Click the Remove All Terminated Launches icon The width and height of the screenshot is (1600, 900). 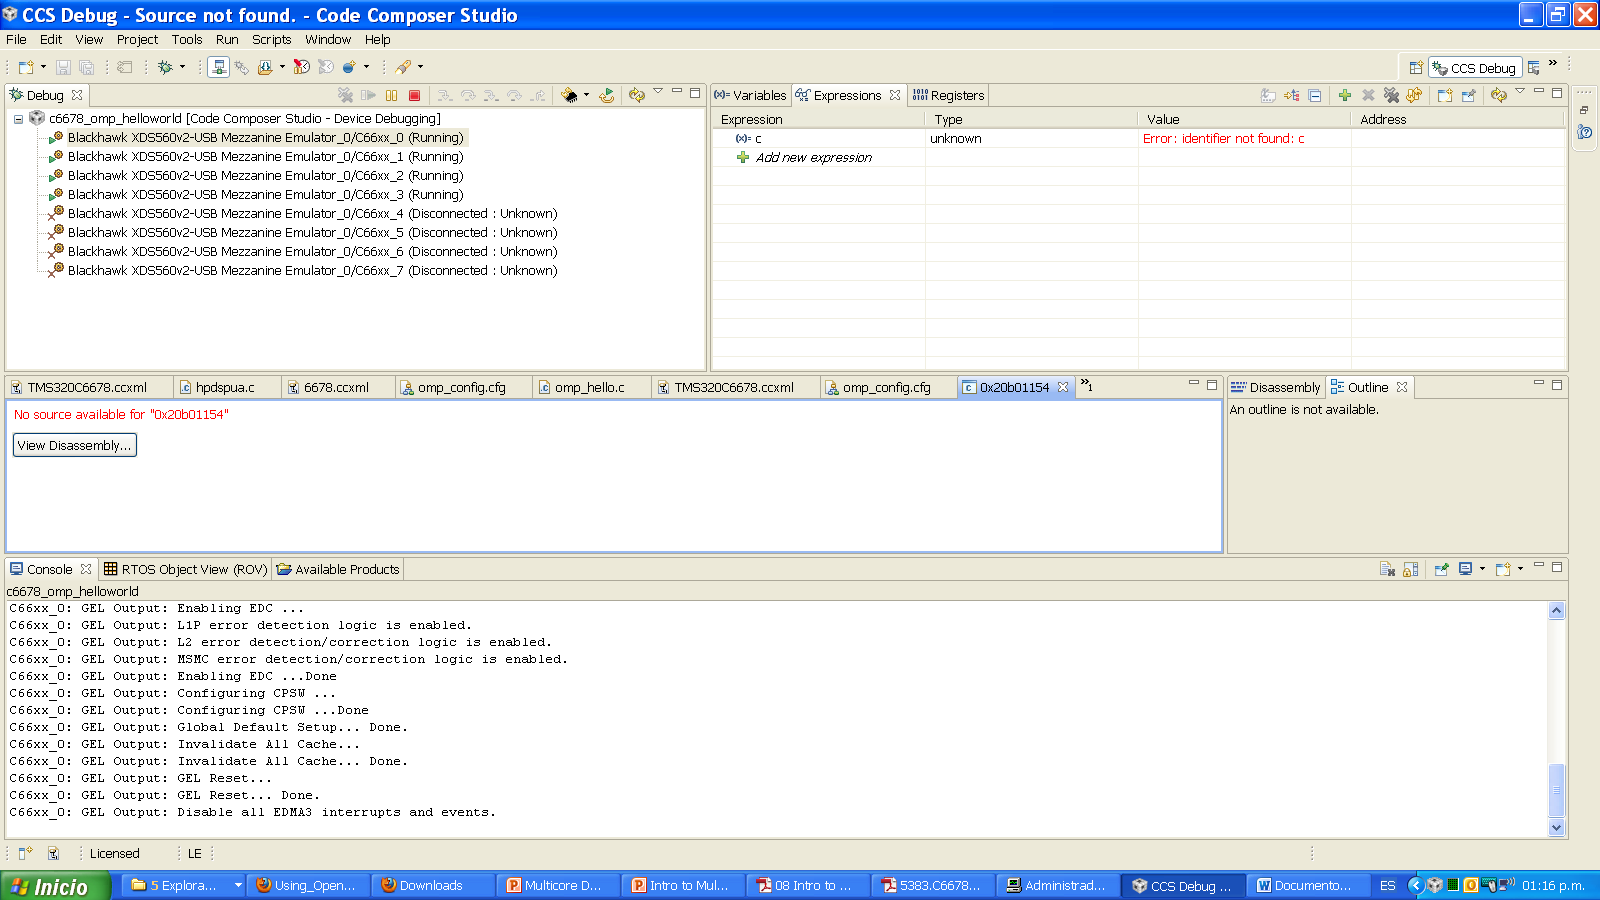coord(345,95)
